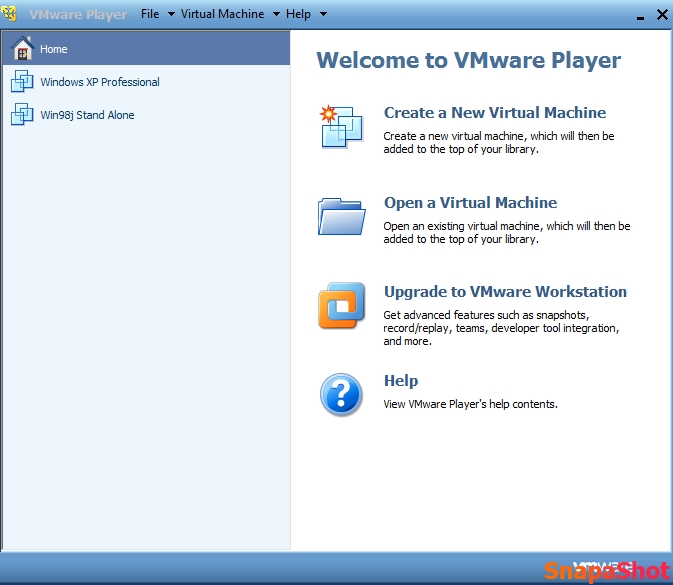
Task: Open the Virtual Machine menu
Action: (222, 14)
